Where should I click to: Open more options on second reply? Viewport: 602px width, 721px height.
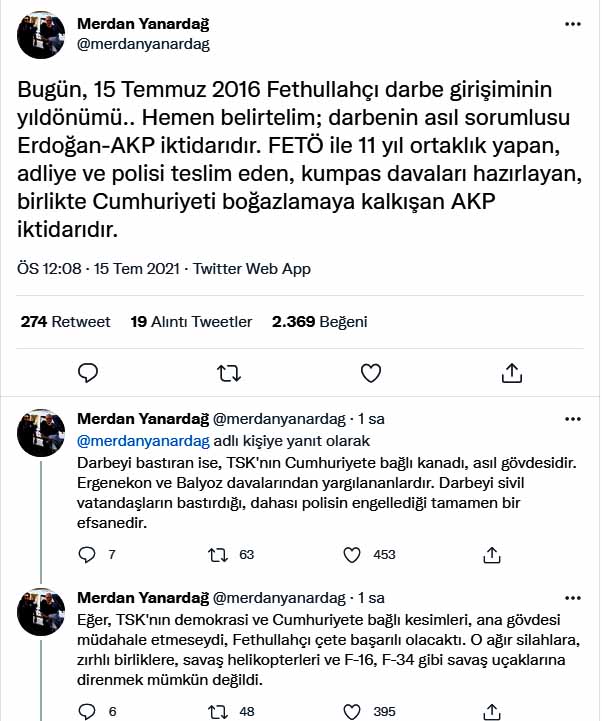(x=572, y=598)
